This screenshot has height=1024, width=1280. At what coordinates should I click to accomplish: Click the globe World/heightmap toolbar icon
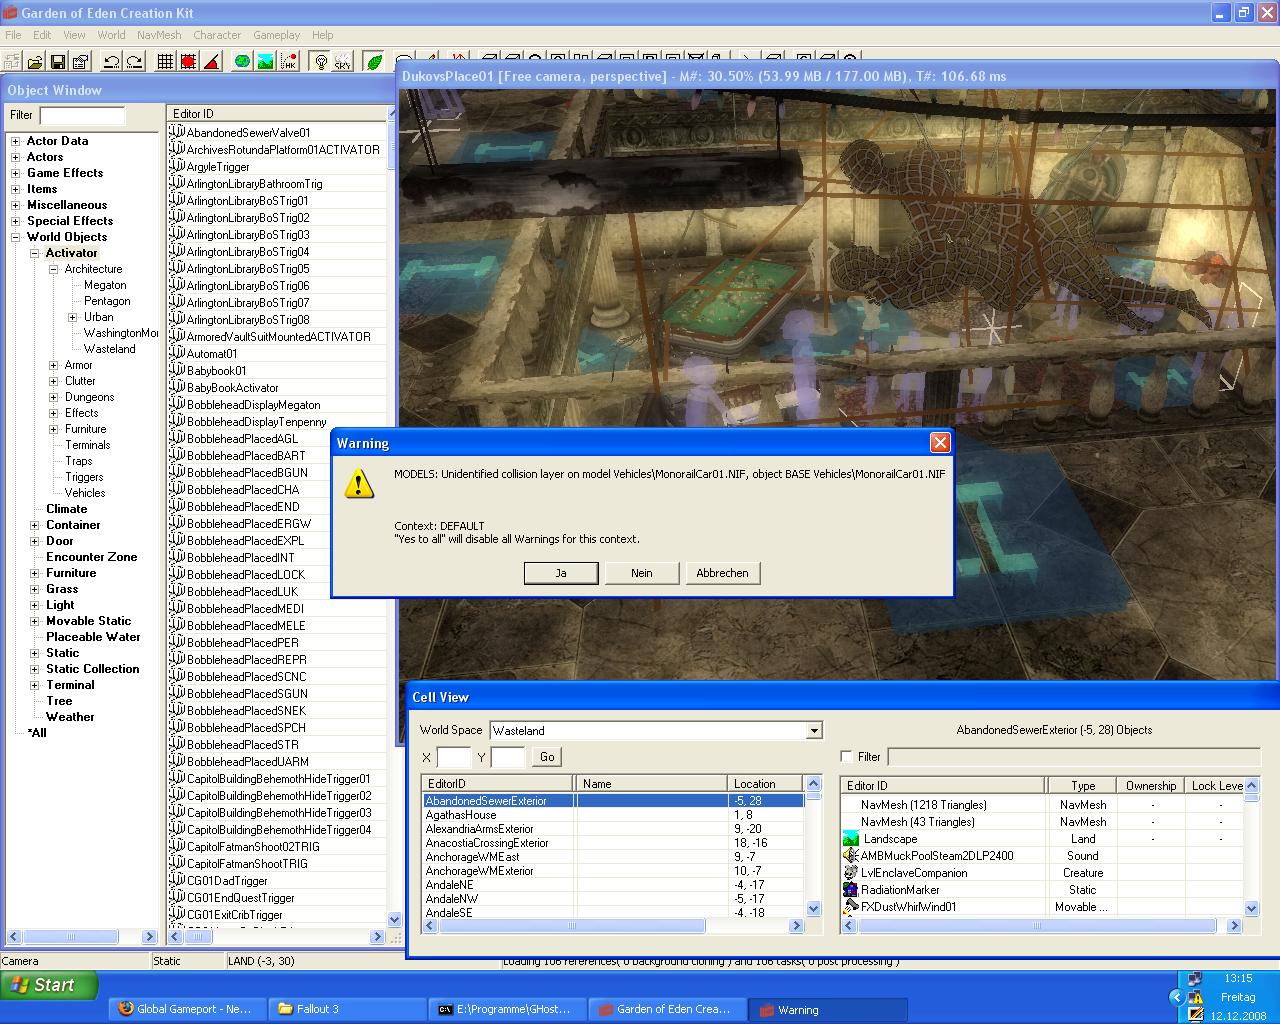[x=242, y=62]
